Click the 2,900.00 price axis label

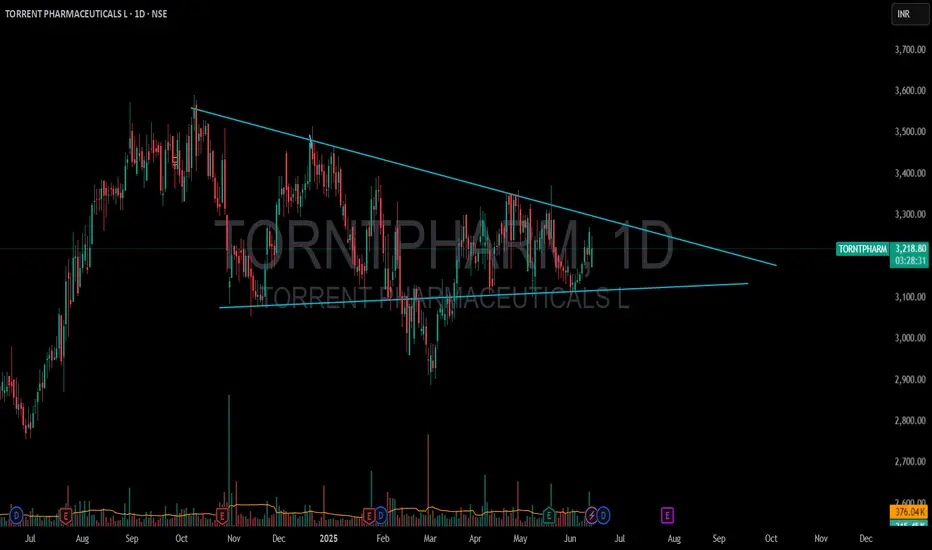910,379
